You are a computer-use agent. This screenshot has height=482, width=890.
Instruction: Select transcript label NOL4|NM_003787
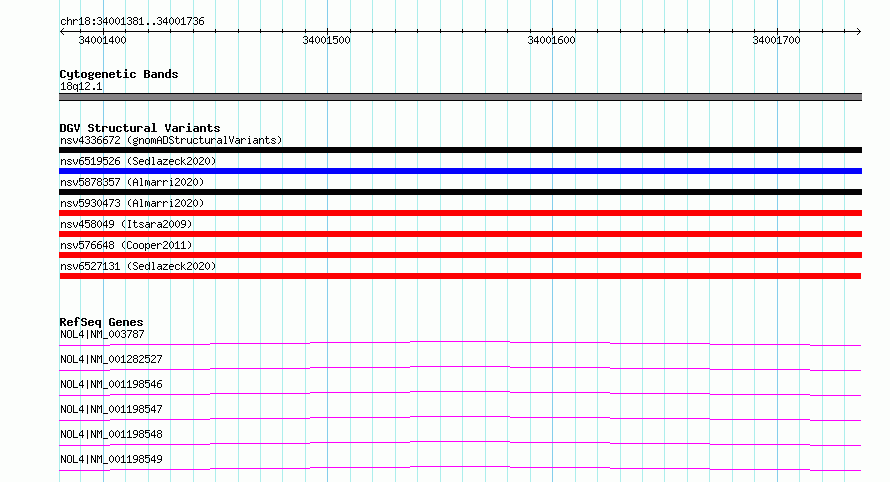pyautogui.click(x=102, y=334)
